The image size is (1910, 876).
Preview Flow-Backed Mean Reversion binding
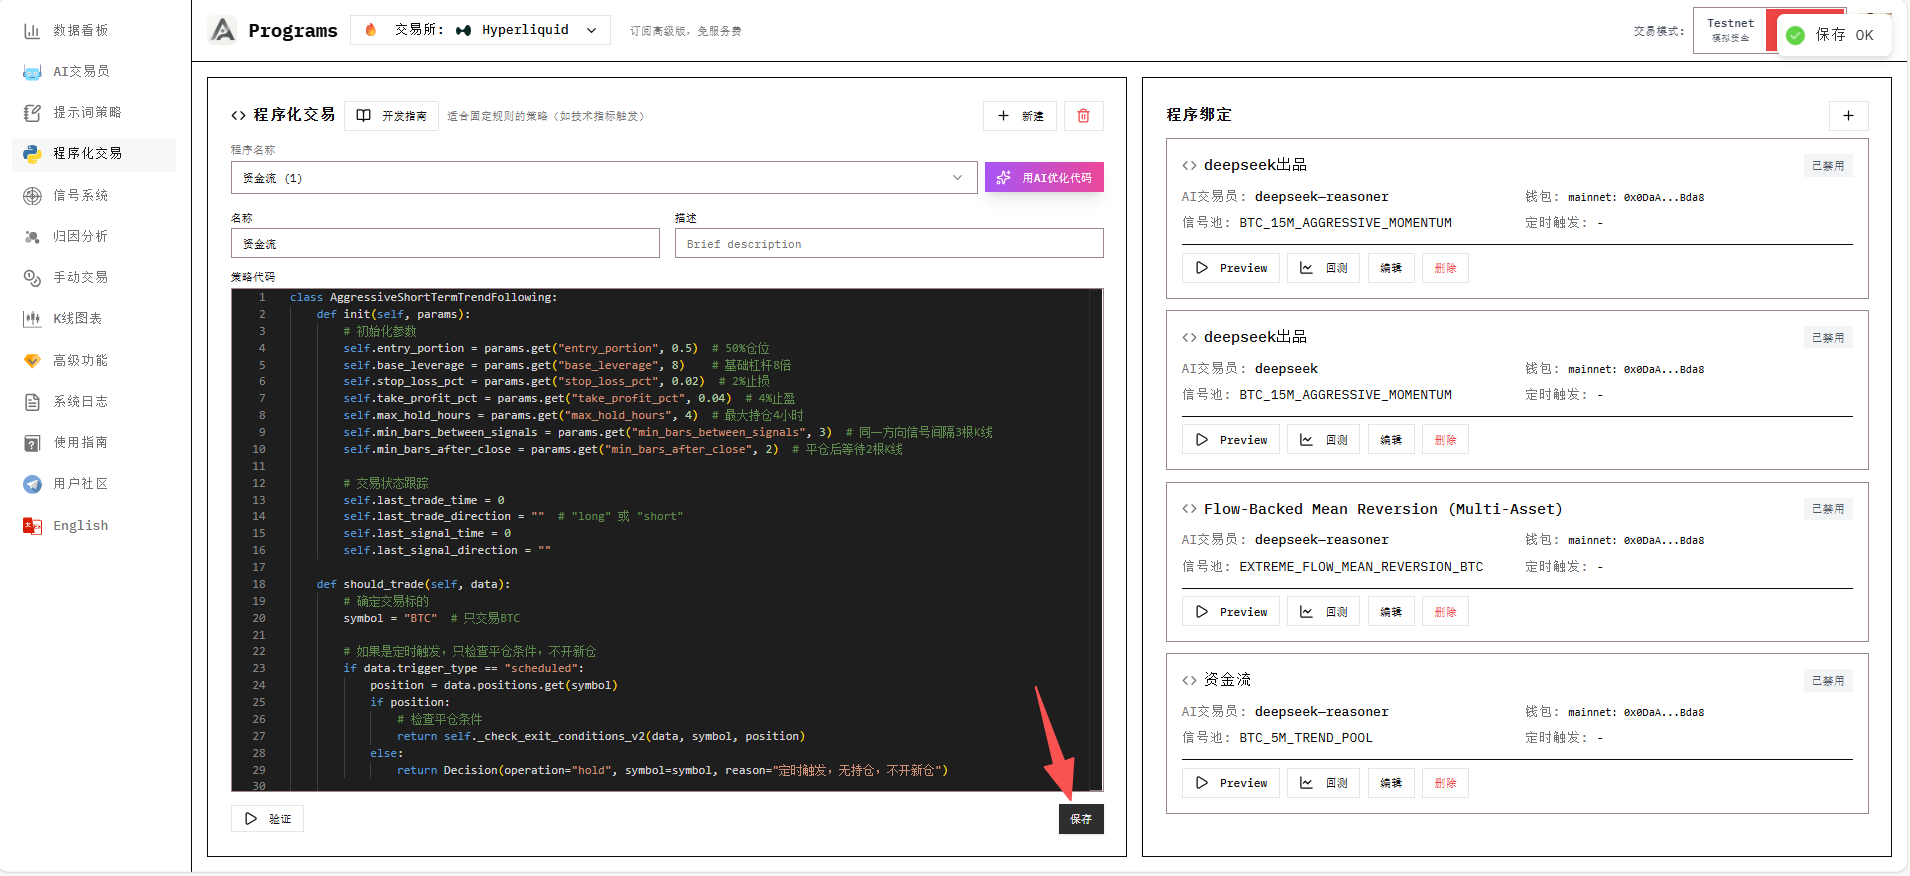click(x=1231, y=612)
